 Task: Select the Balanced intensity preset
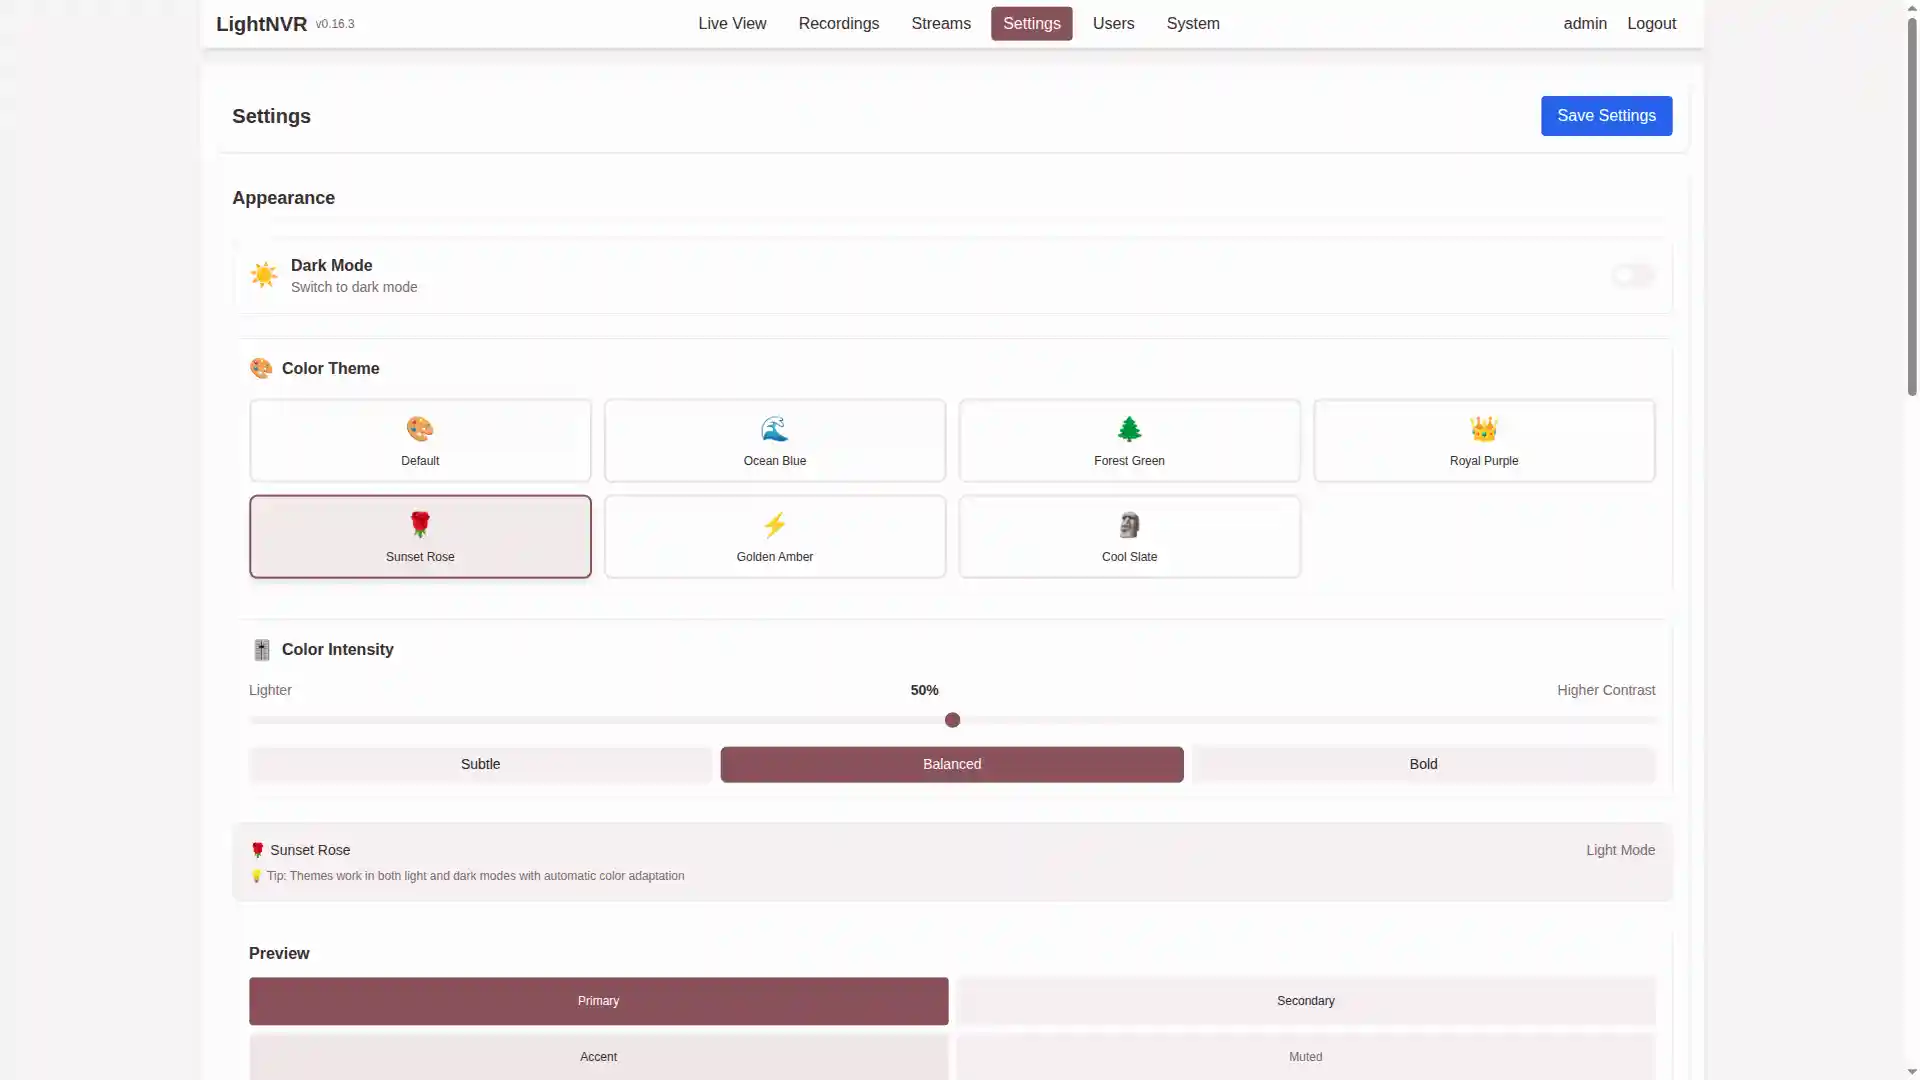[951, 764]
